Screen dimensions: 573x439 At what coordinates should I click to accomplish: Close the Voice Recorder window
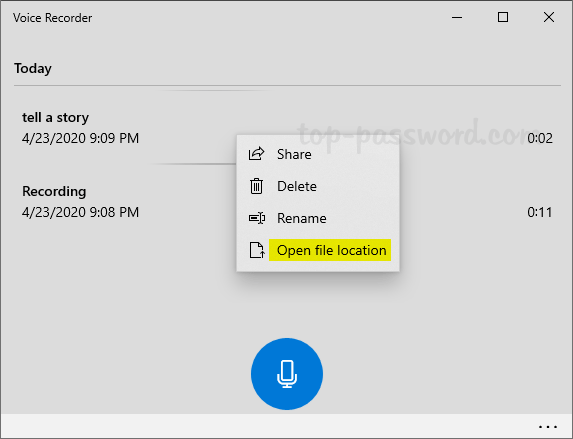(549, 17)
